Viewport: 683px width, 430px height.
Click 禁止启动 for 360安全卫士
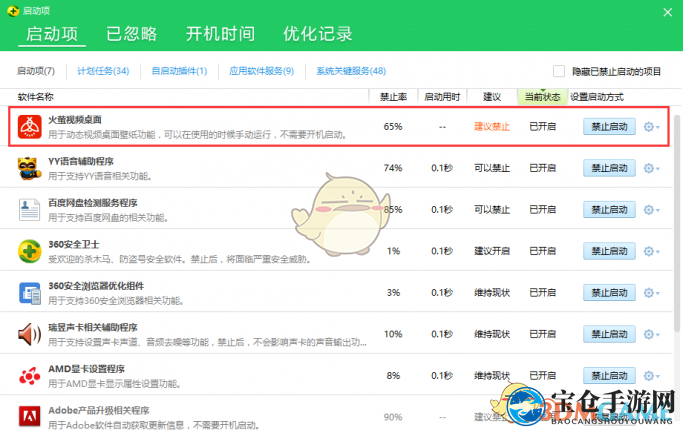click(609, 251)
